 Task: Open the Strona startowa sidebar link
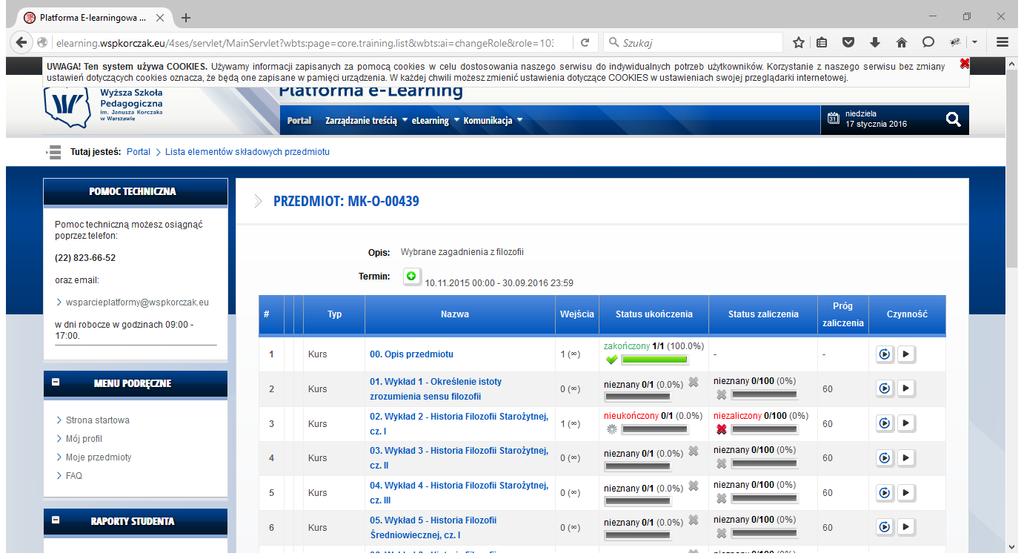pos(97,420)
